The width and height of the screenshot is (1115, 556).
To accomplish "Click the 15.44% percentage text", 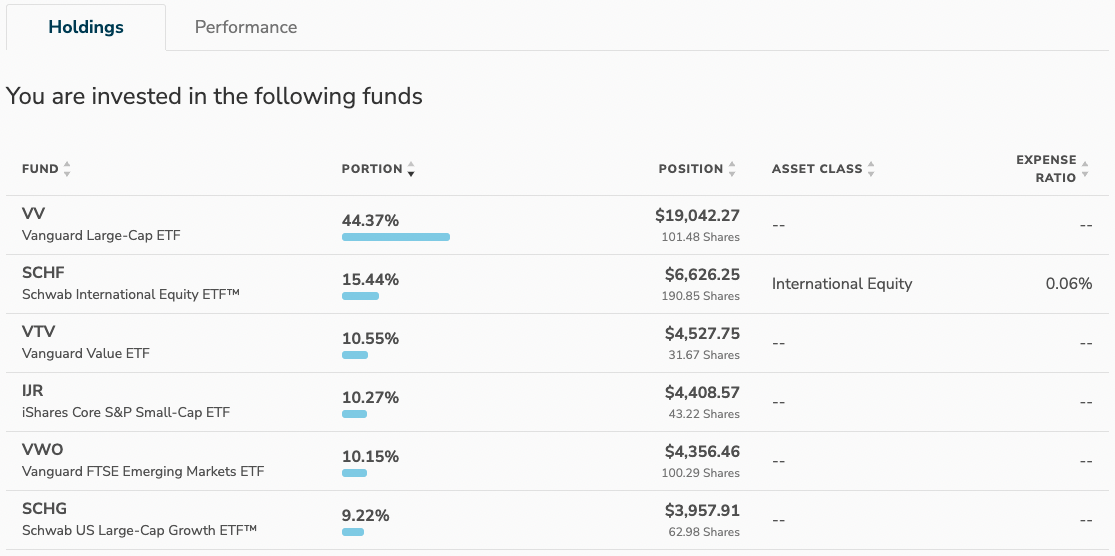I will coord(370,280).
